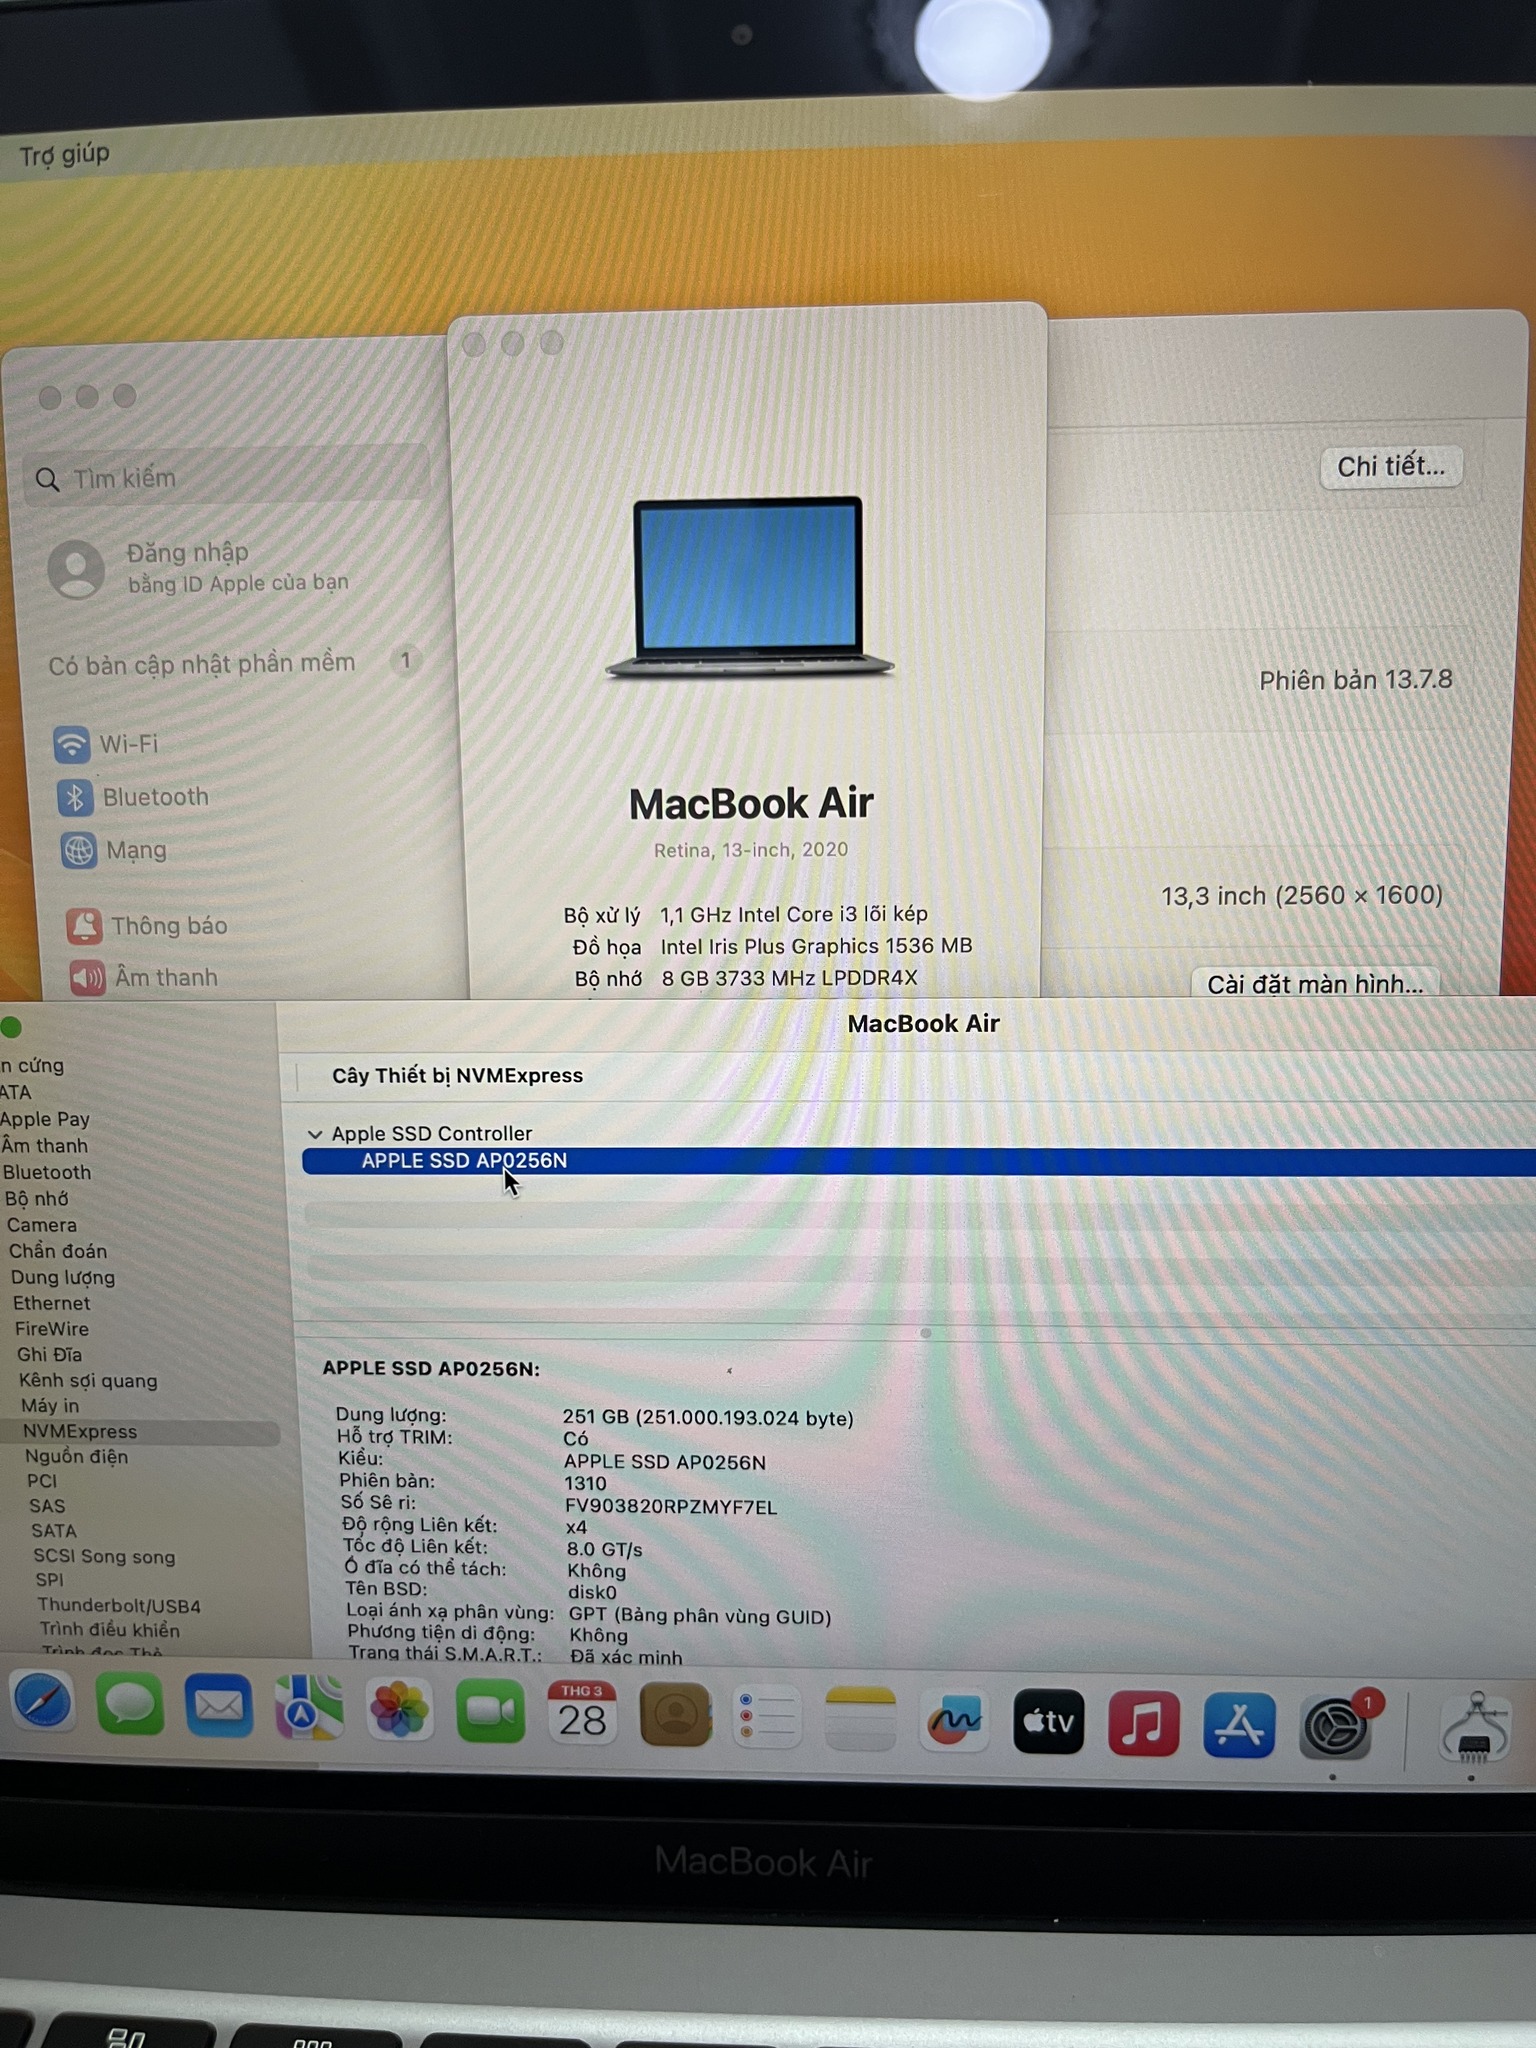The image size is (1536, 2048).
Task: Click Cài đặt màn hình... button
Action: pos(1315,984)
